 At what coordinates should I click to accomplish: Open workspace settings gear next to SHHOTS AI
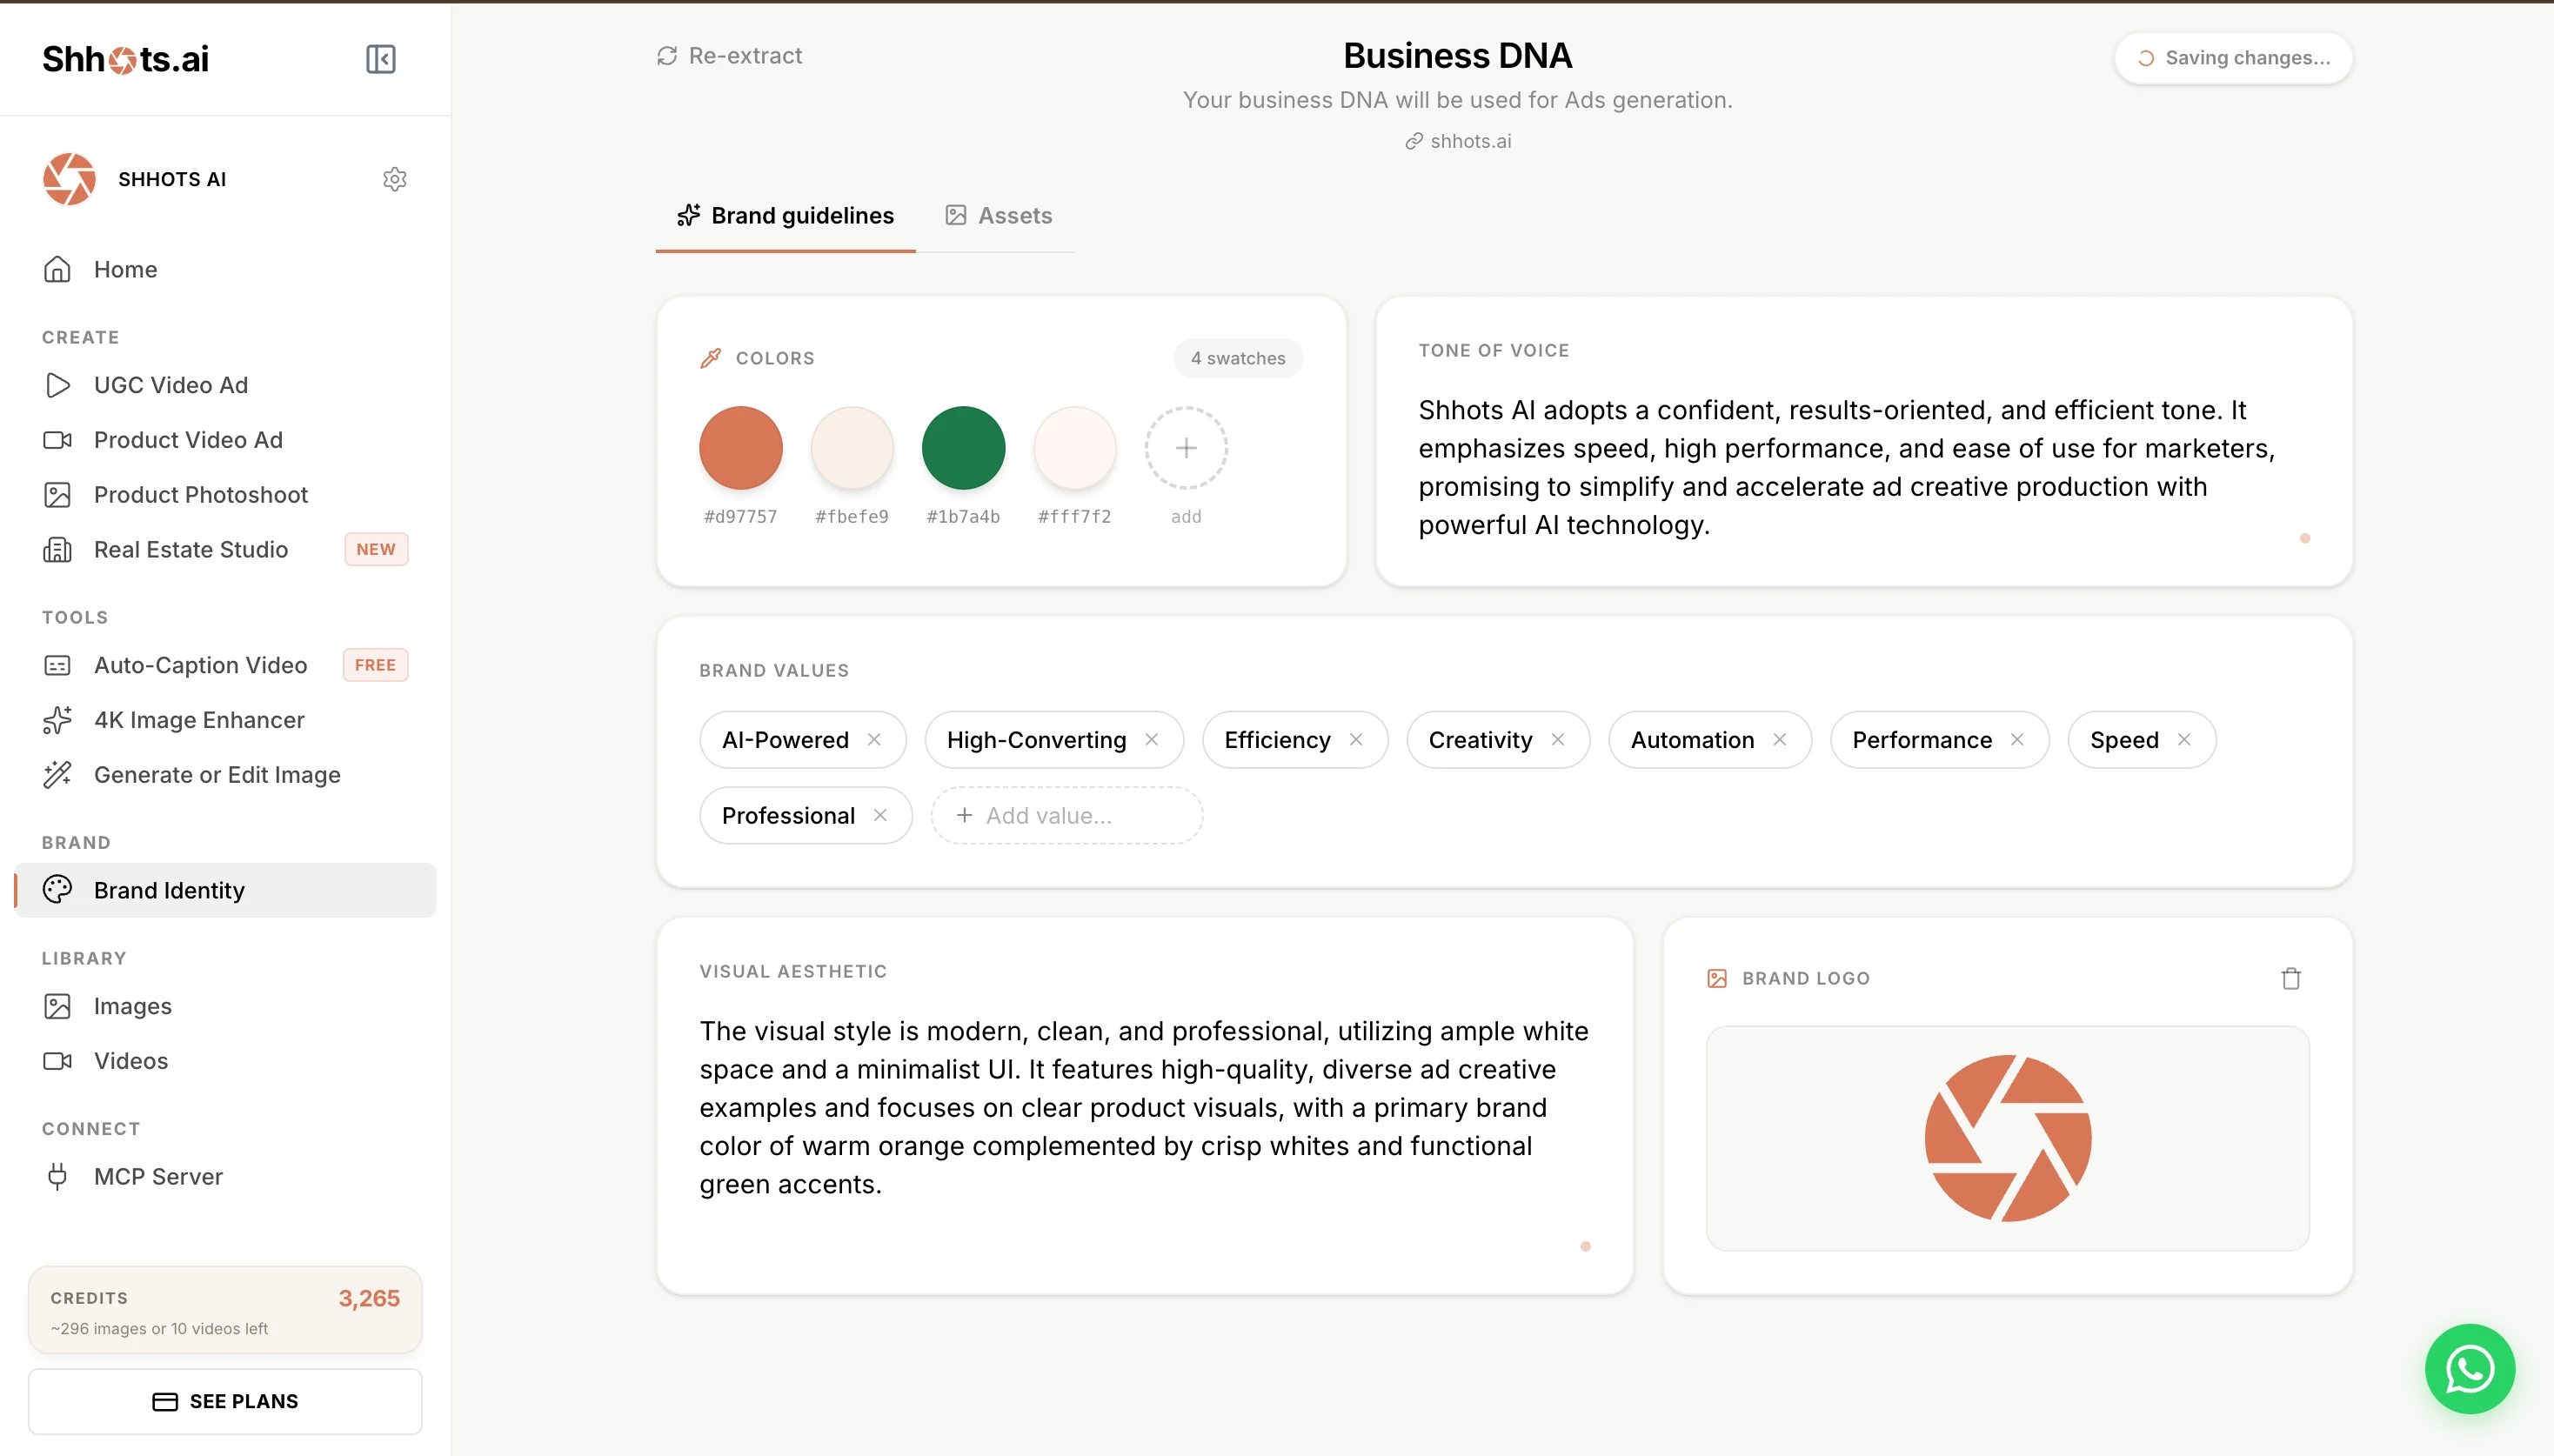click(x=394, y=179)
